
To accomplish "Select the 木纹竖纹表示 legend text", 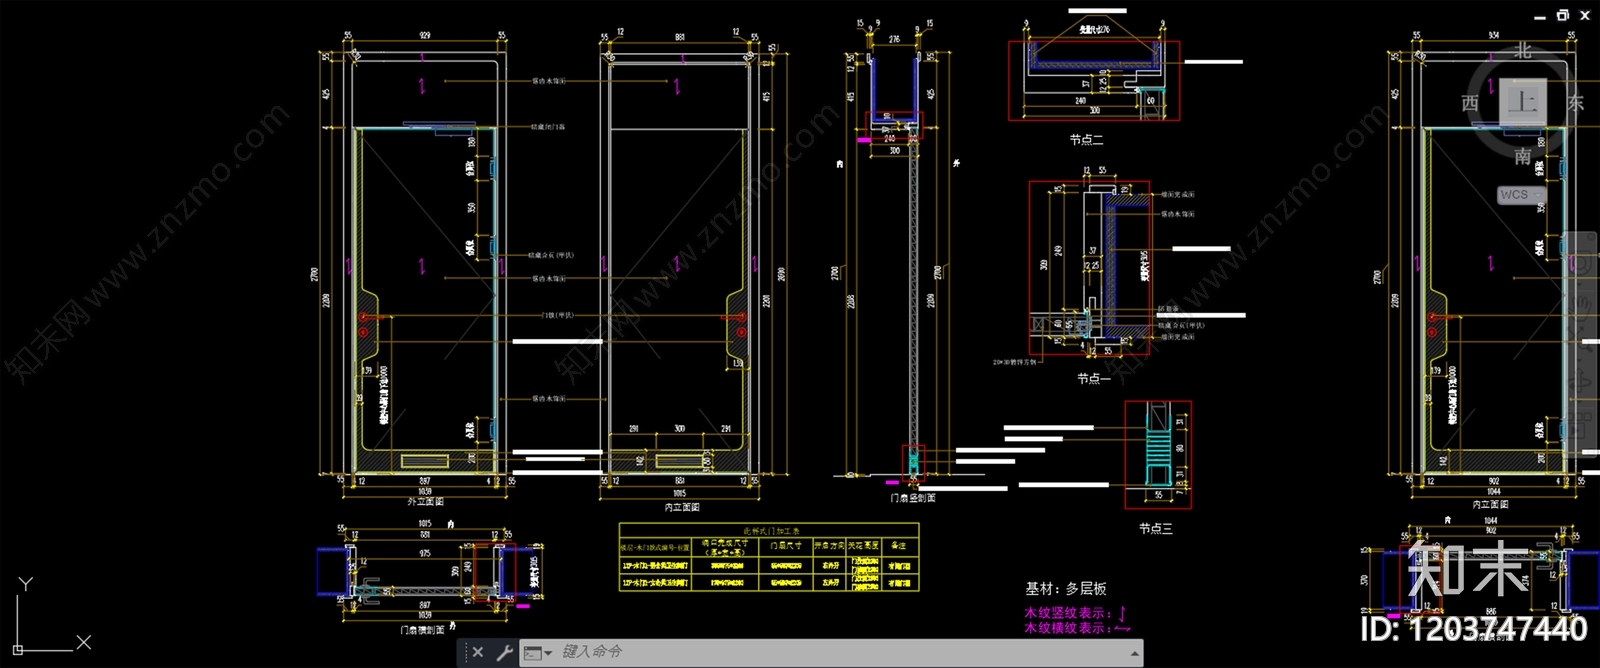I will (x=1068, y=613).
